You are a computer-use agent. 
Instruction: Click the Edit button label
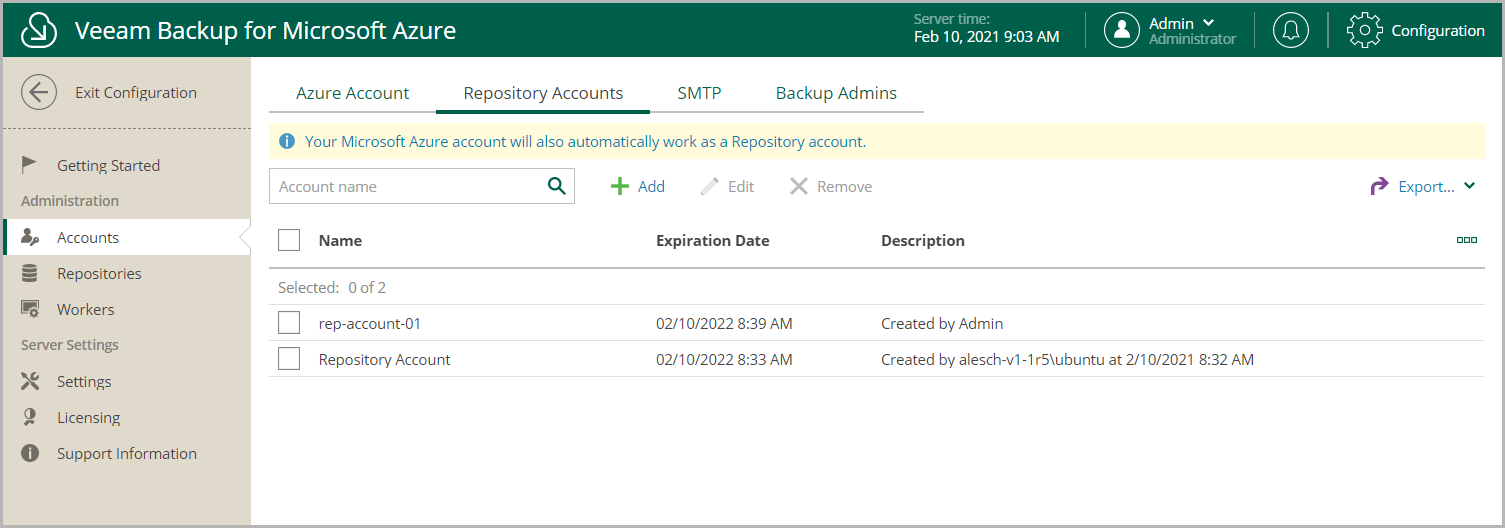pyautogui.click(x=741, y=186)
